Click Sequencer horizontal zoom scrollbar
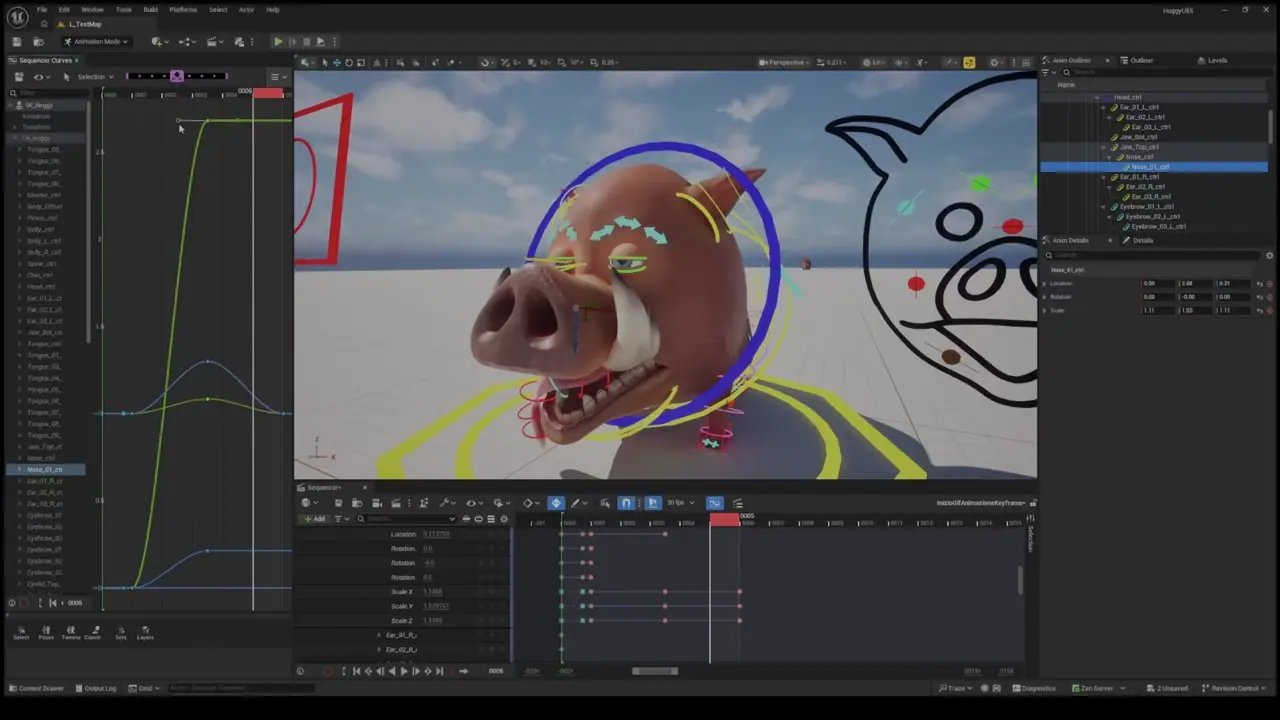The width and height of the screenshot is (1280, 720). coord(655,671)
